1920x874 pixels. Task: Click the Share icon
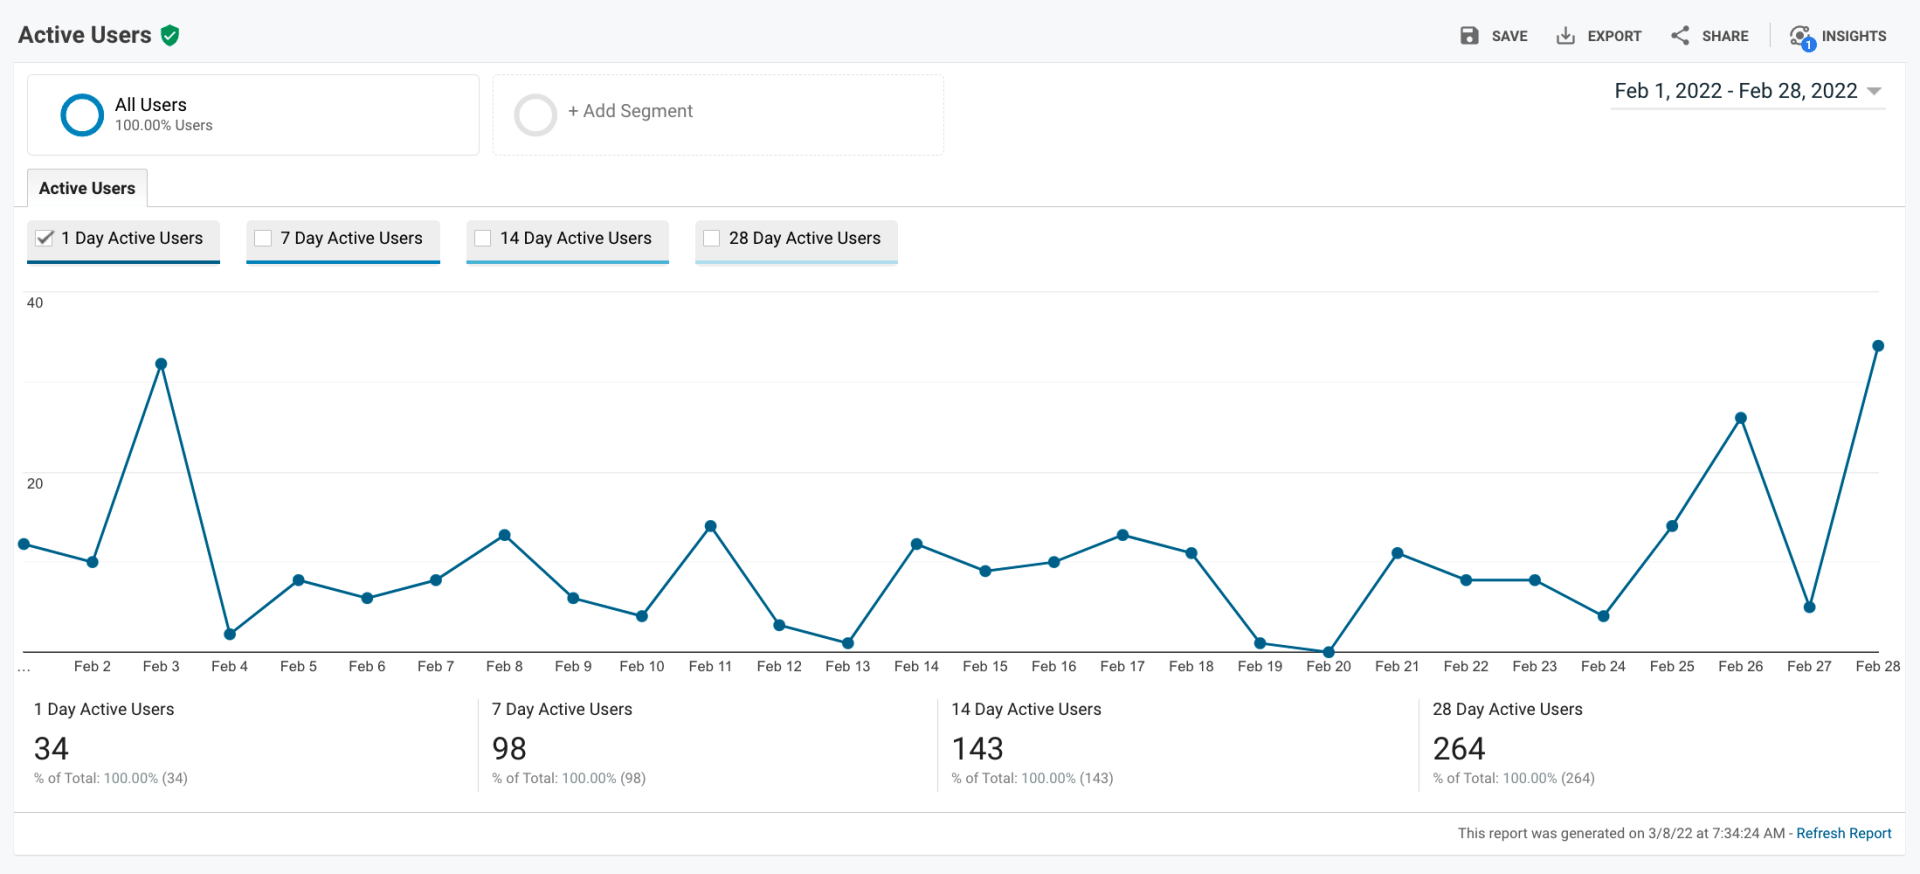pos(1680,36)
